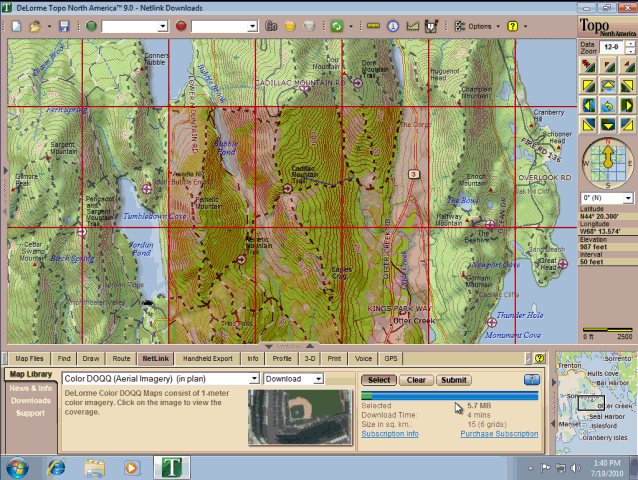638x480 pixels.
Task: Open the elevation profile chart tool
Action: coord(412,26)
